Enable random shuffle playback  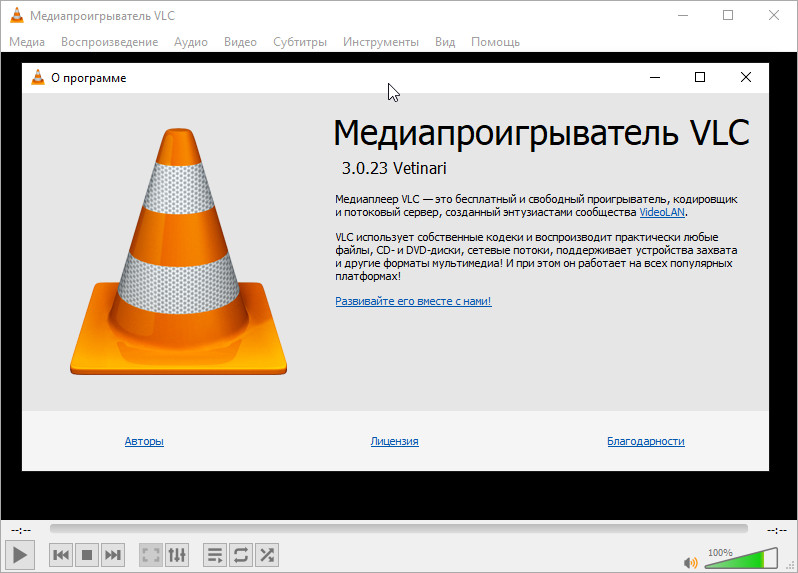(x=266, y=554)
